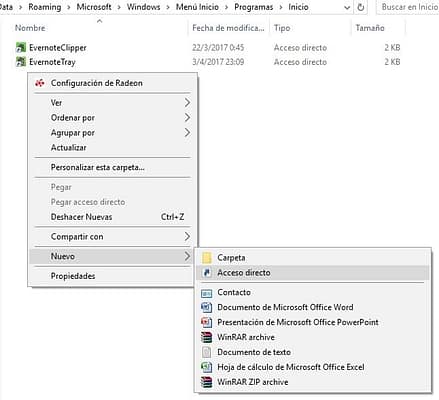Viewport: 439px width, 400px height.
Task: Choose Acceso directo in the Nuevo submenu
Action: click(313, 273)
